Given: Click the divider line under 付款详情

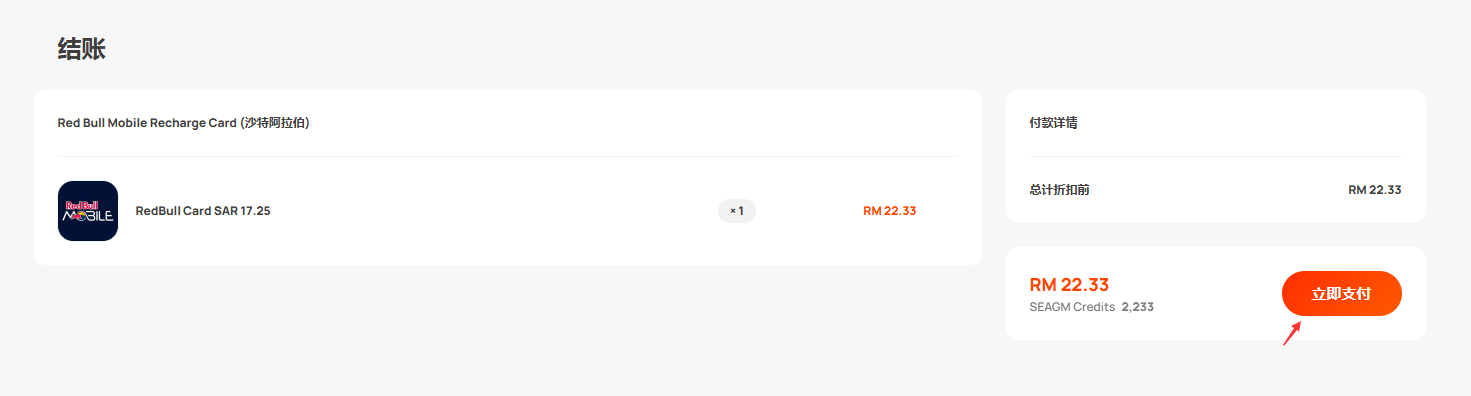Looking at the screenshot, I should (x=1215, y=156).
